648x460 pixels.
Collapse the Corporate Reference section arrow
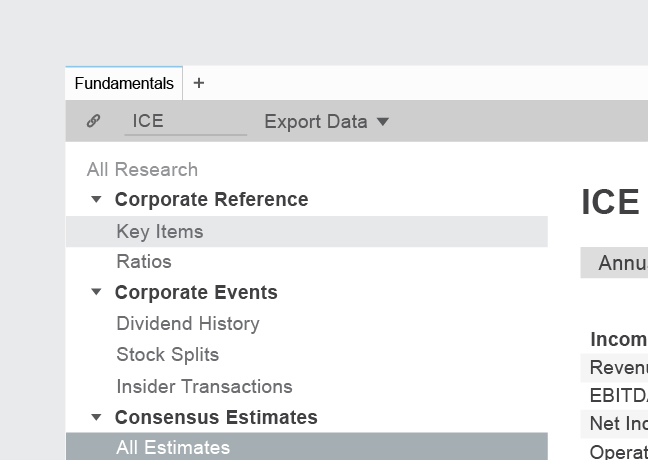coord(96,200)
